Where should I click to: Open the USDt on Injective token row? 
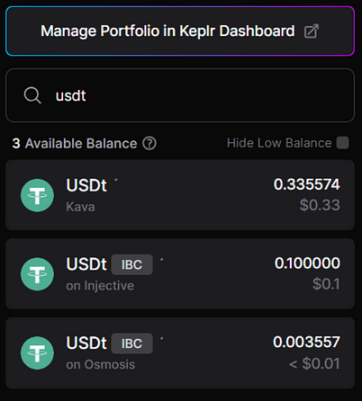click(x=180, y=274)
